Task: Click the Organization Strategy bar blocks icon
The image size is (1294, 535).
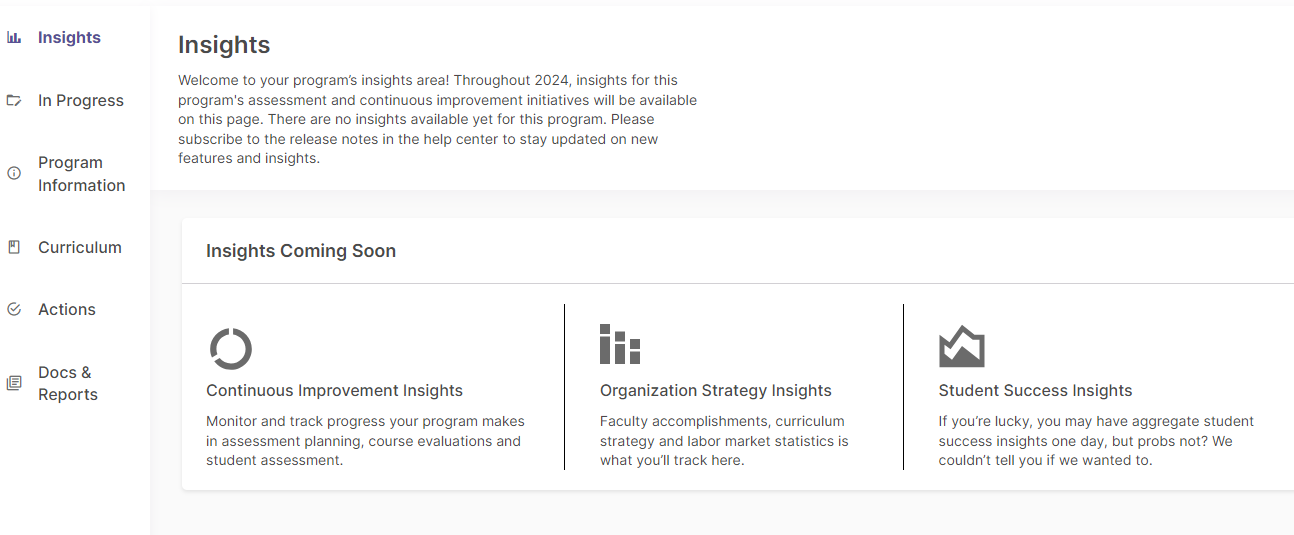Action: click(x=620, y=344)
